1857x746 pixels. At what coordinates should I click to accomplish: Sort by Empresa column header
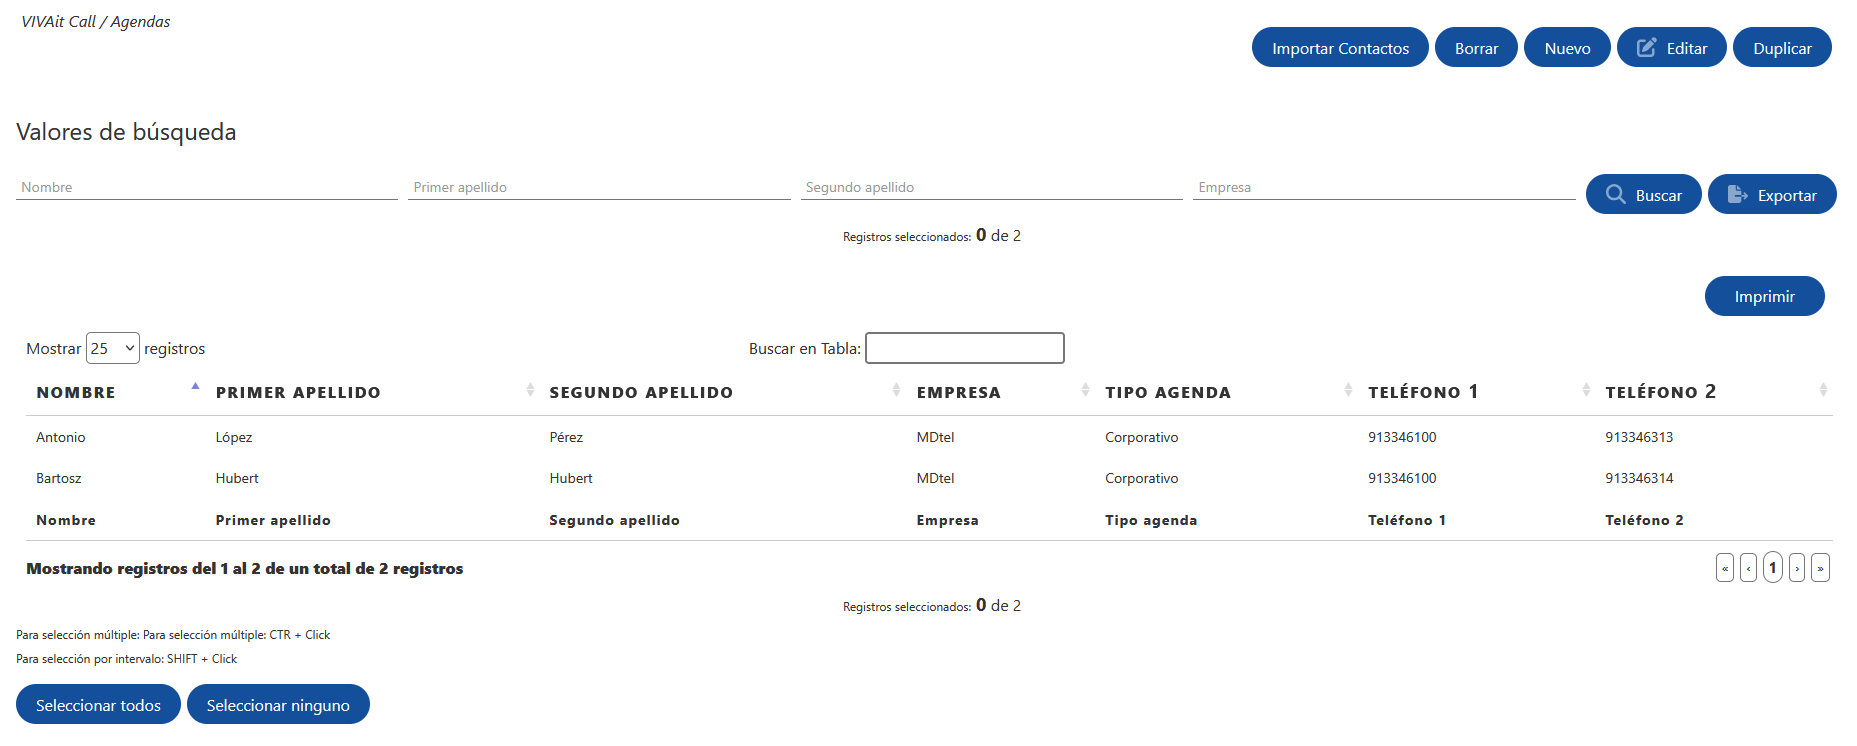click(x=958, y=392)
